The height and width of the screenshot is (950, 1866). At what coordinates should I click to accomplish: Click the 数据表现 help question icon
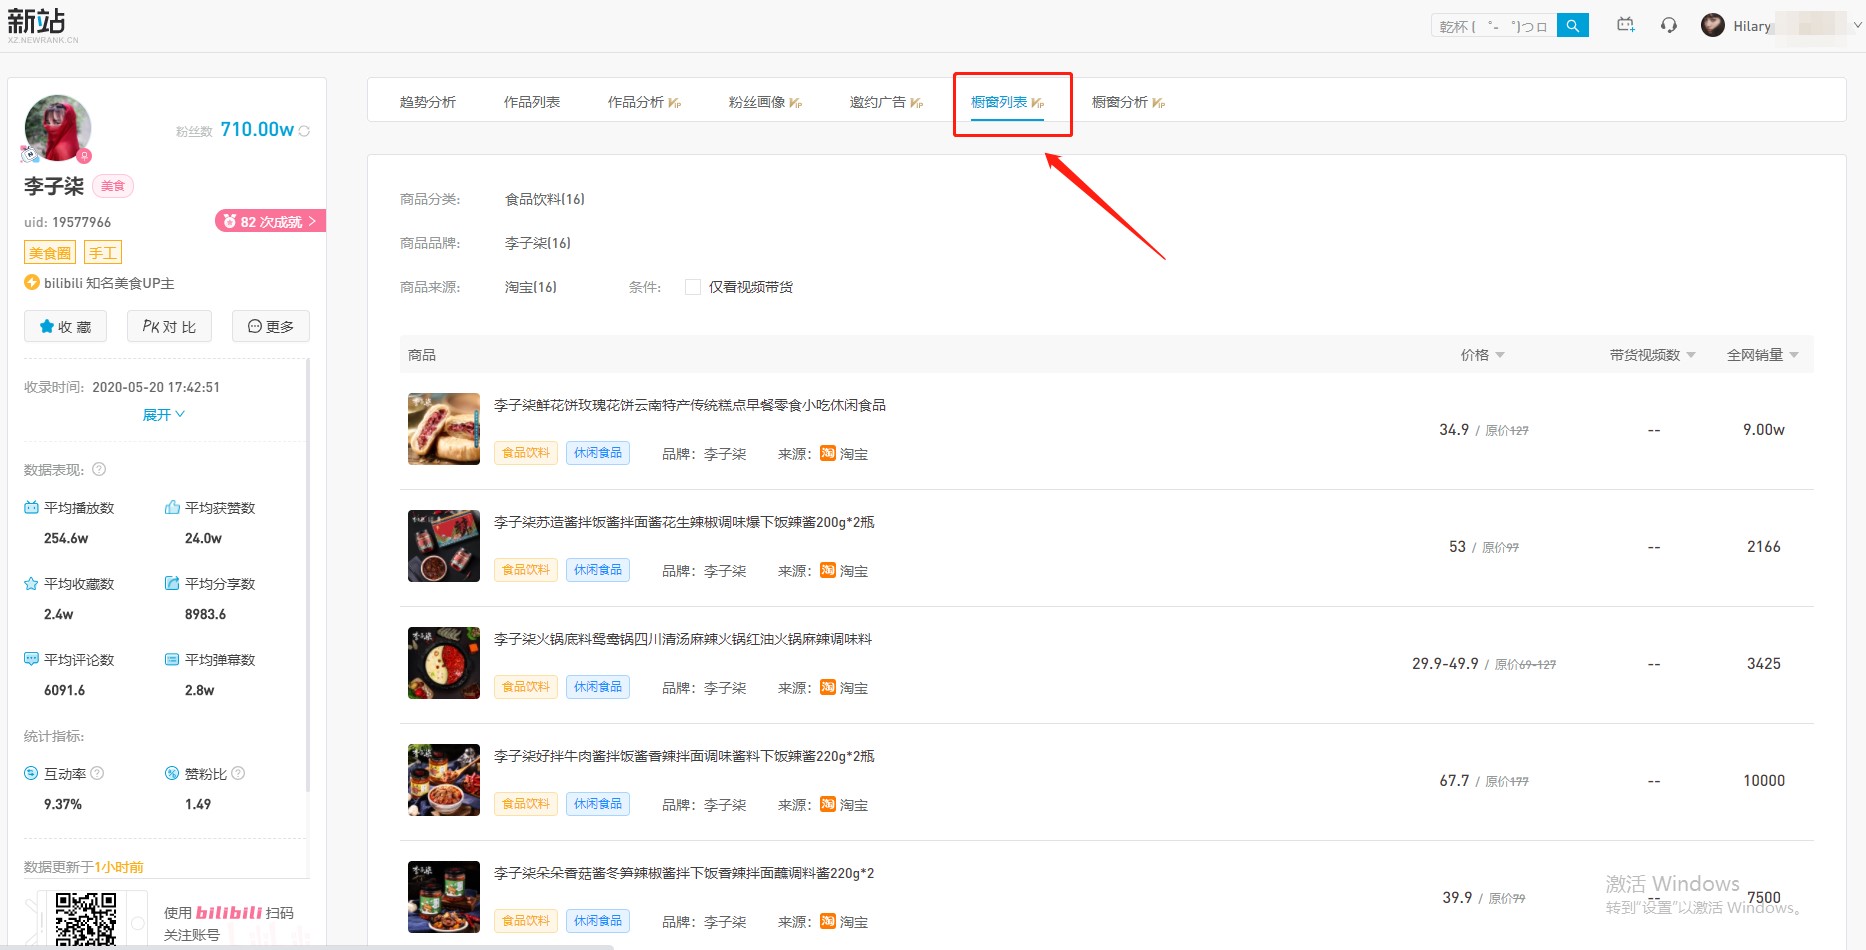(99, 469)
